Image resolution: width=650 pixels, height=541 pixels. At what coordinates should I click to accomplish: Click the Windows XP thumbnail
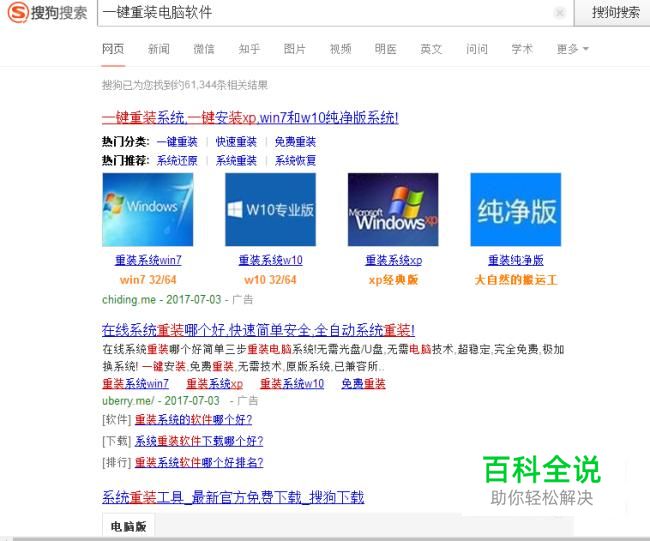[x=393, y=209]
